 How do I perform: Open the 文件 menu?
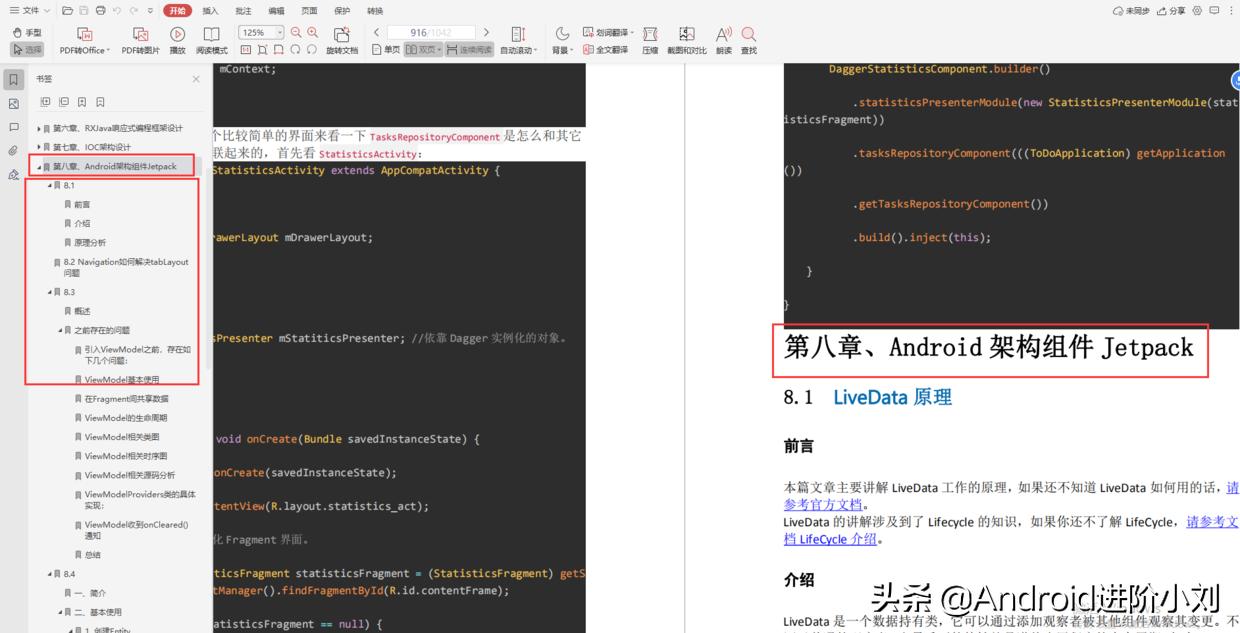tap(27, 10)
